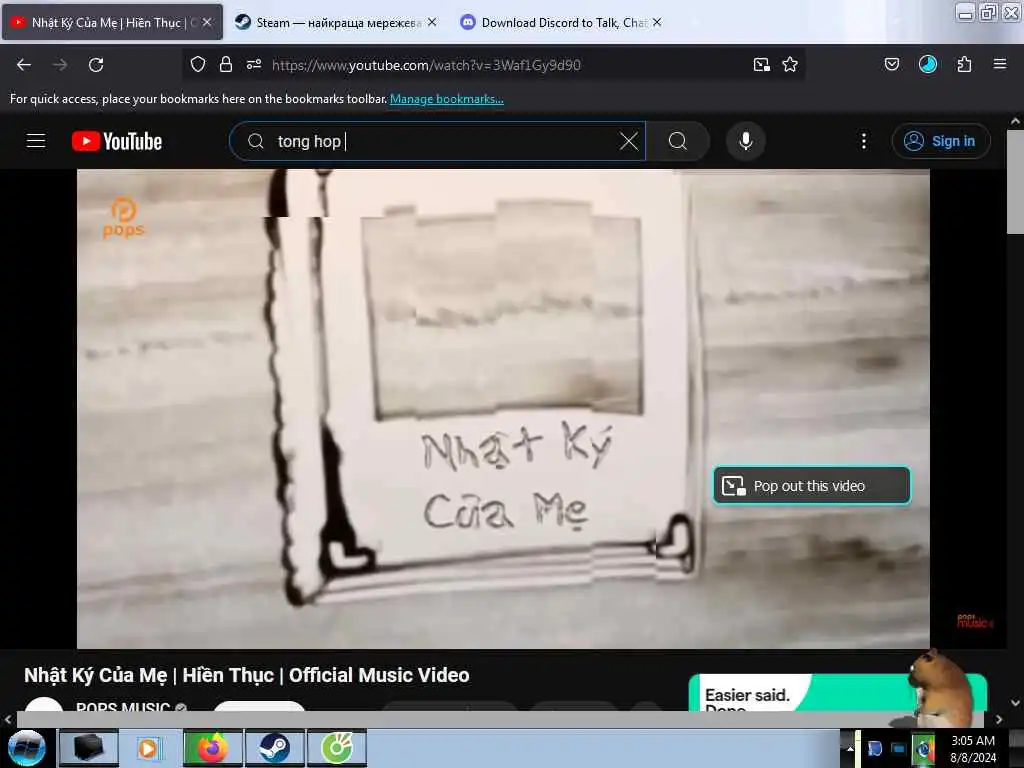This screenshot has height=768, width=1024.
Task: Click page vertical scrollbar up arrow
Action: 1015,121
